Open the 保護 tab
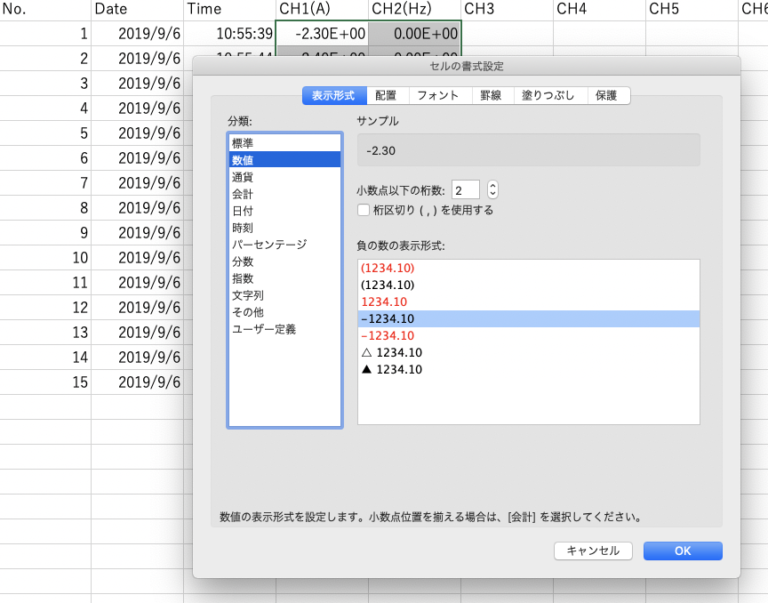The height and width of the screenshot is (603, 768). click(x=607, y=96)
